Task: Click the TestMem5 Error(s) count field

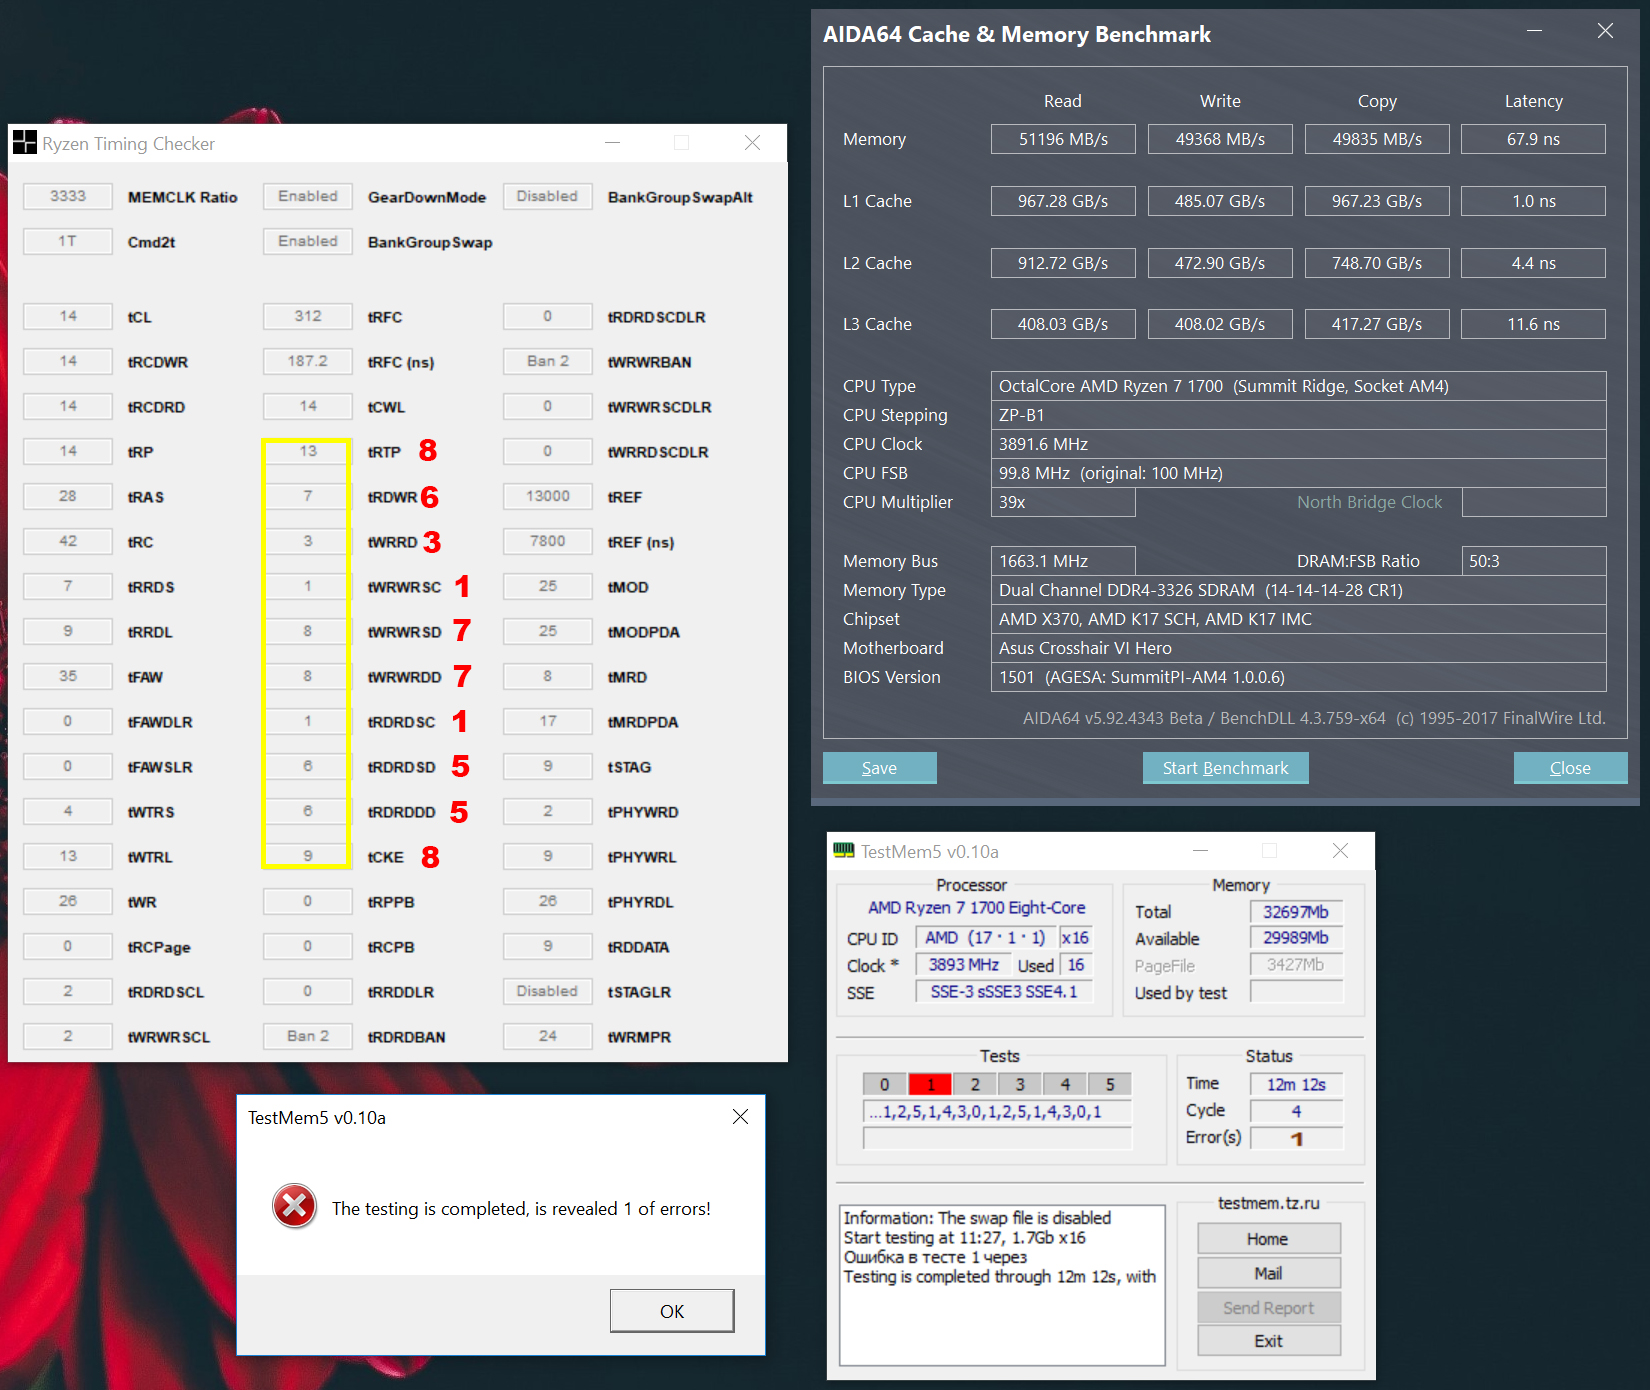Action: tap(1296, 1138)
